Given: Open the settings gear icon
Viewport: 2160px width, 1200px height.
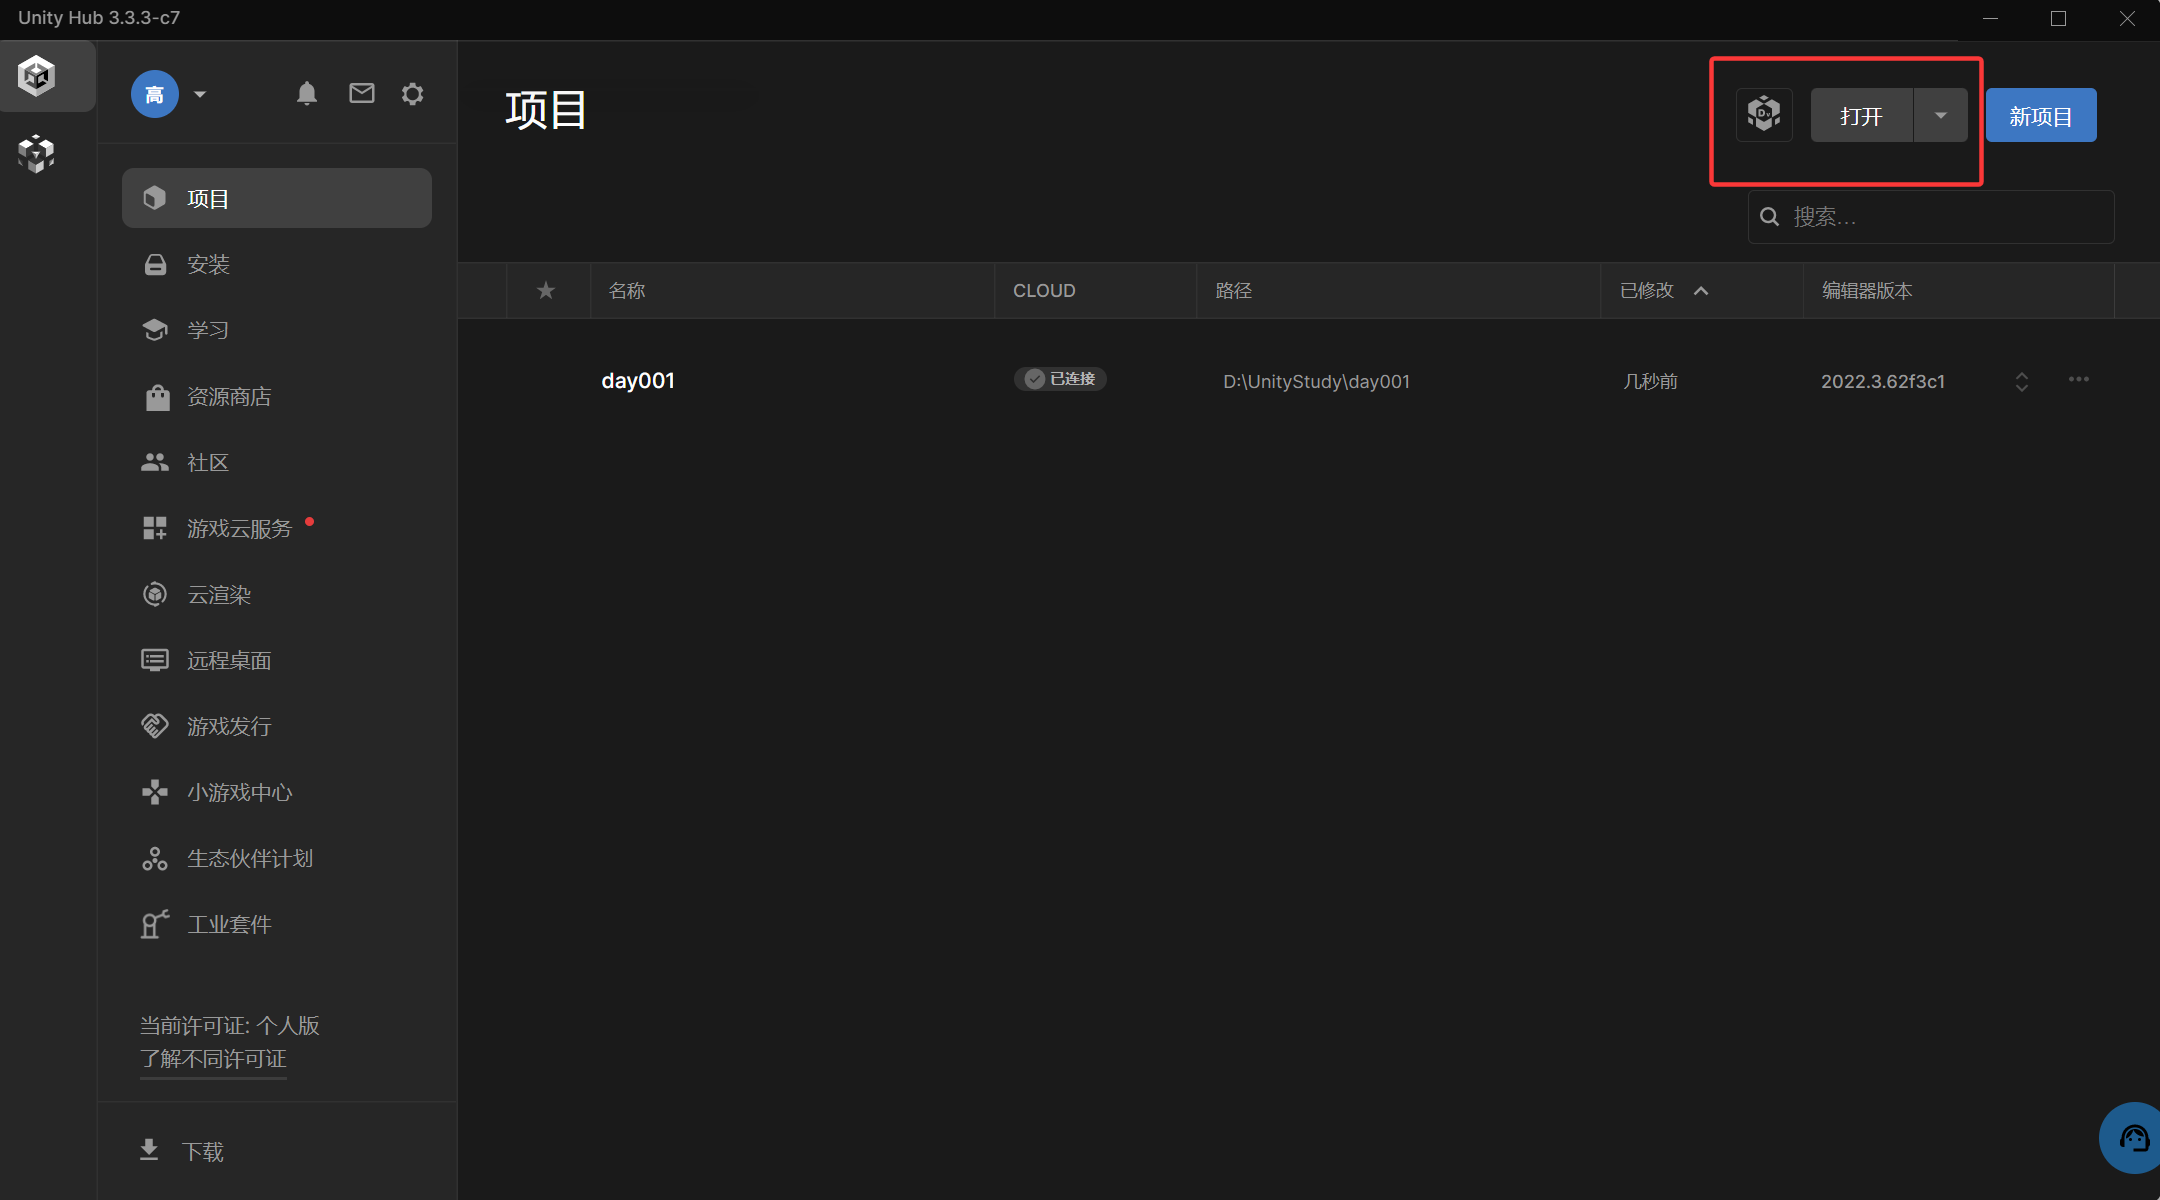Looking at the screenshot, I should click(x=412, y=94).
